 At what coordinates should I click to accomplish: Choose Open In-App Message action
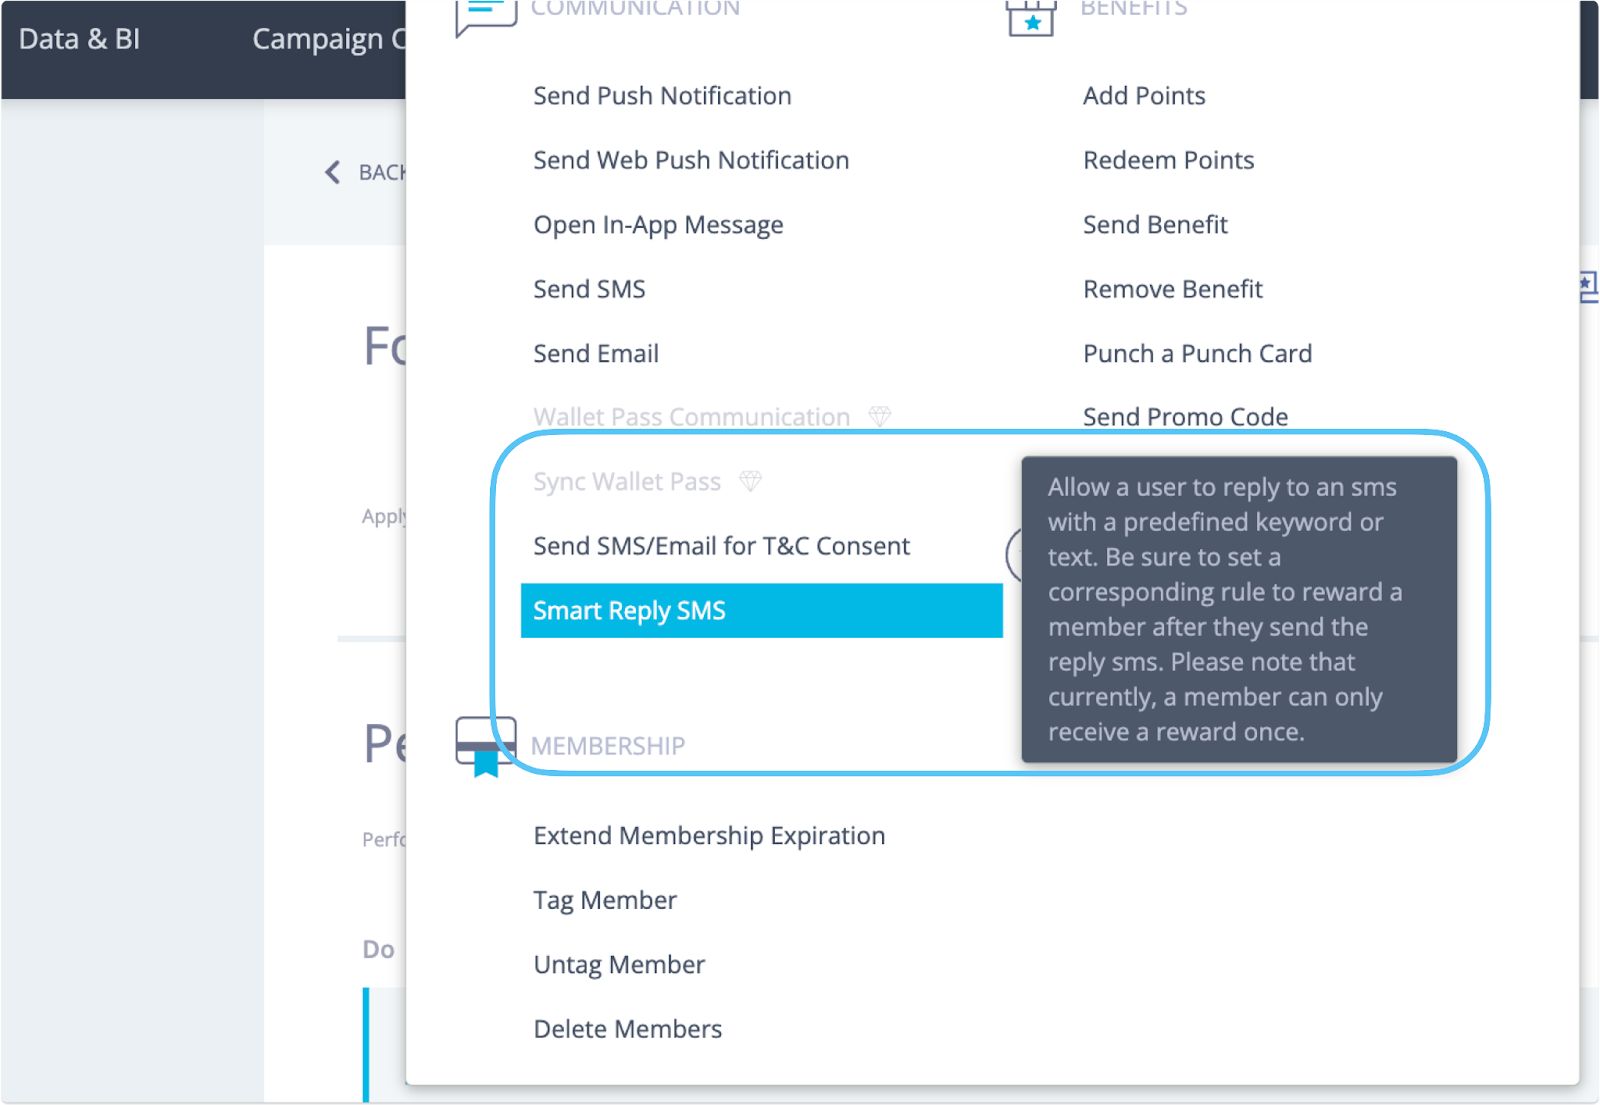click(x=658, y=225)
